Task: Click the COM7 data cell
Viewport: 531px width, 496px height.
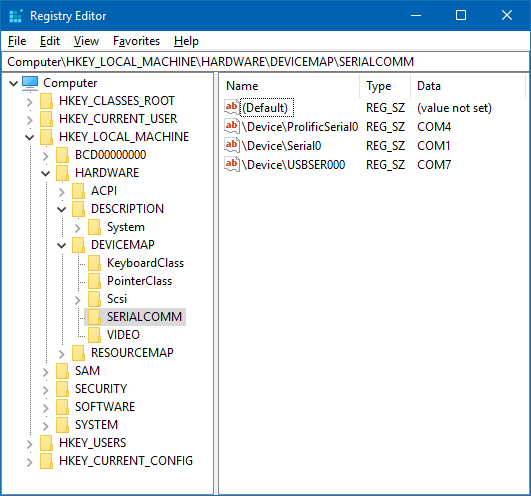Action: (x=434, y=165)
